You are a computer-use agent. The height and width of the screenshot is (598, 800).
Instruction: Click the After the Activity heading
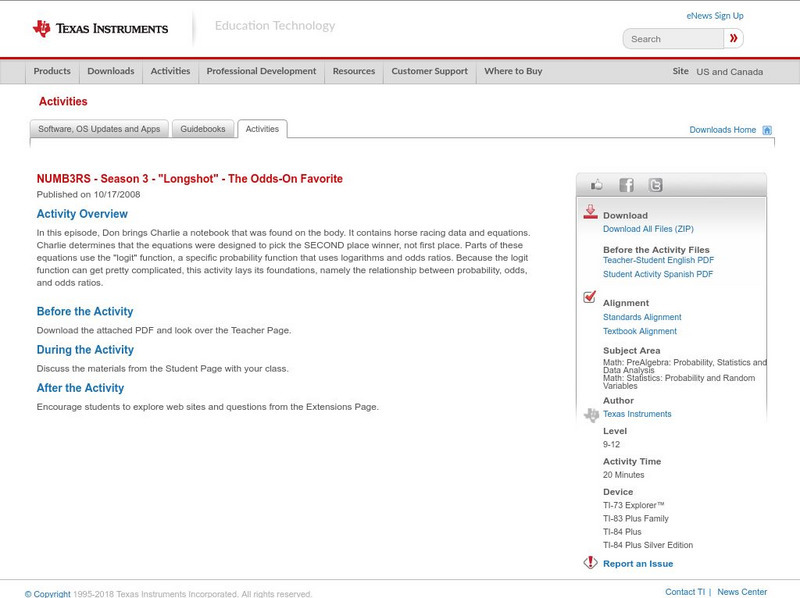pyautogui.click(x=80, y=388)
